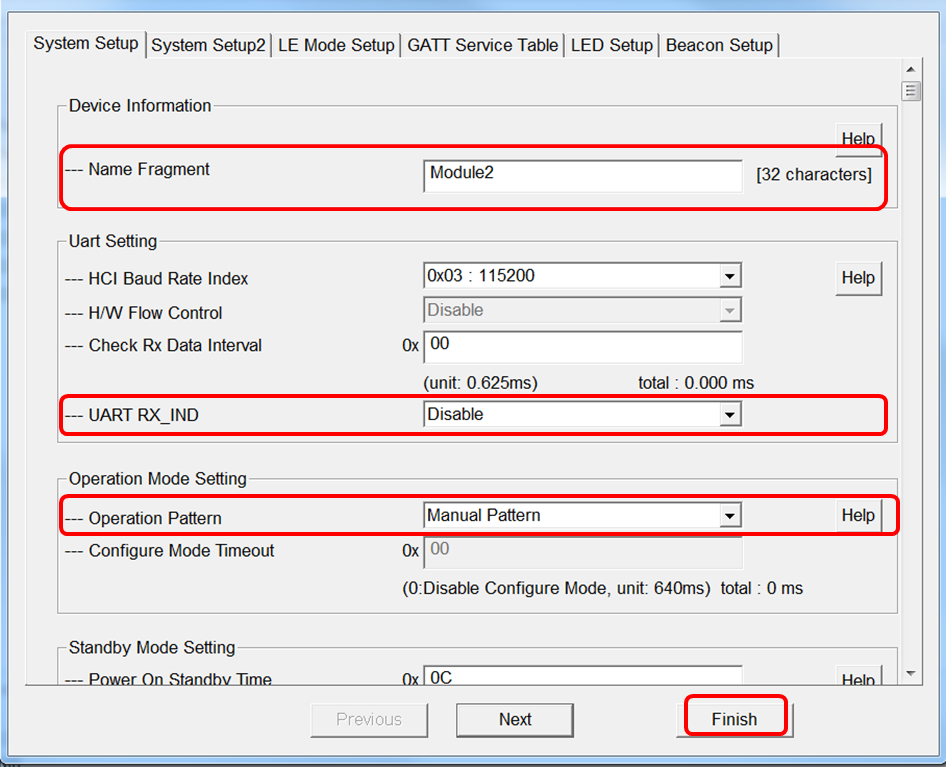Expand the HCI Baud Rate Index dropdown
Image resolution: width=946 pixels, height=767 pixels.
tap(730, 277)
